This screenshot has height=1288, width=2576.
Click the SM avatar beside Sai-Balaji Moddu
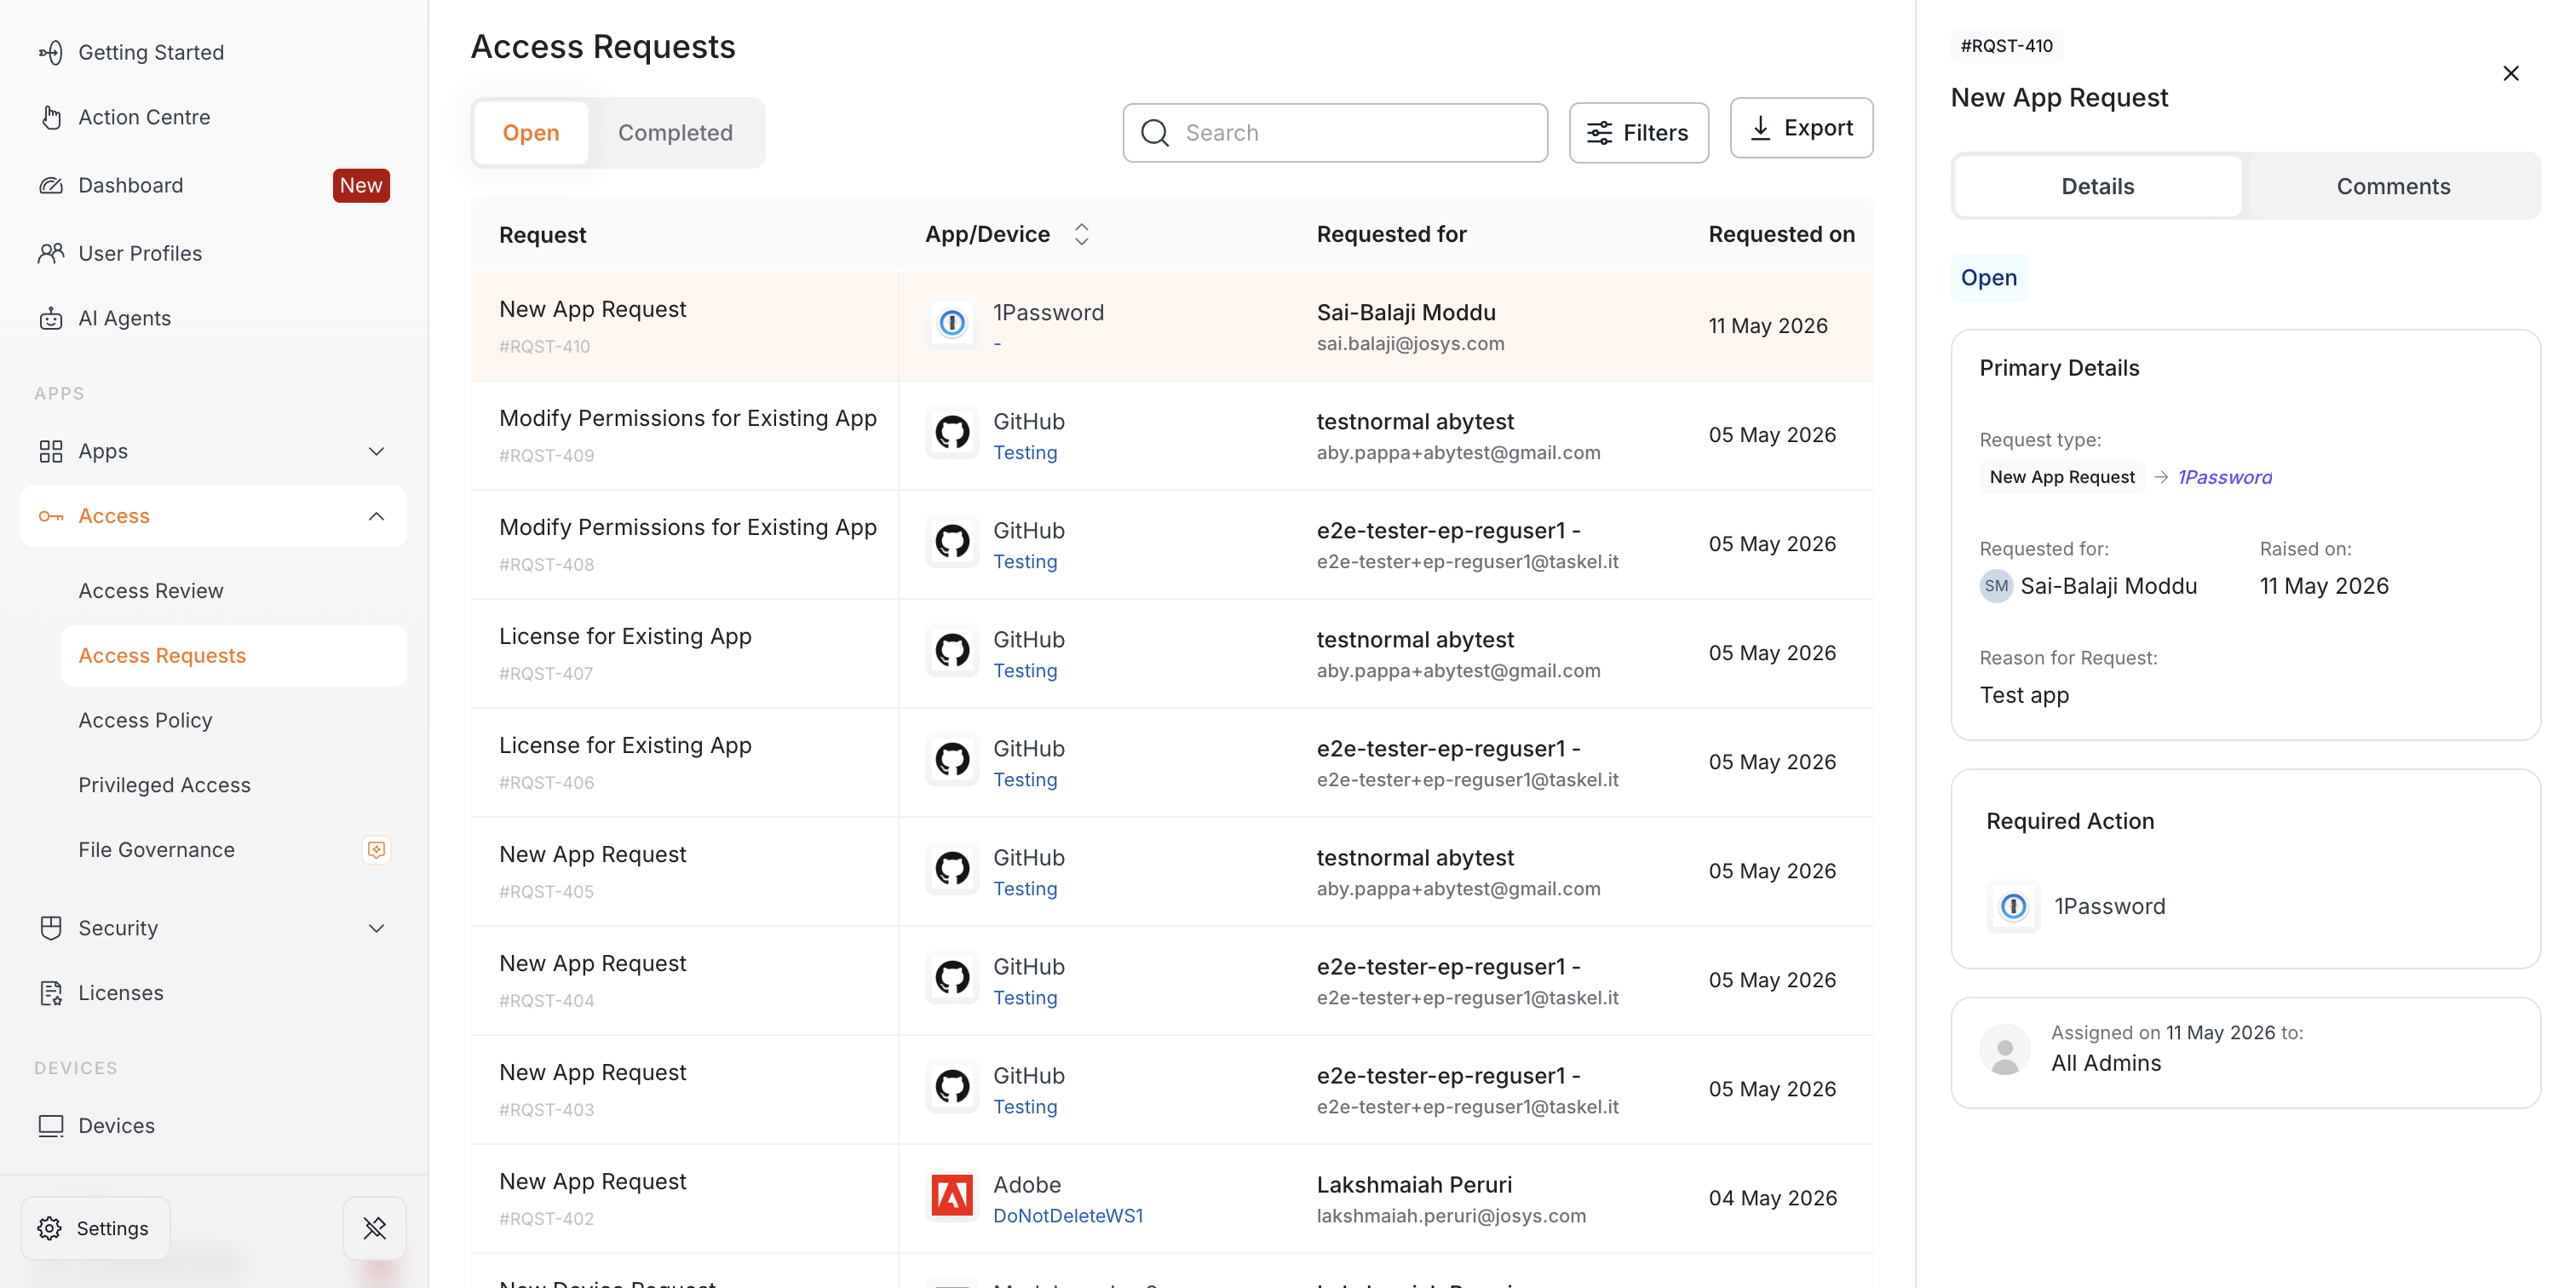(x=1996, y=586)
